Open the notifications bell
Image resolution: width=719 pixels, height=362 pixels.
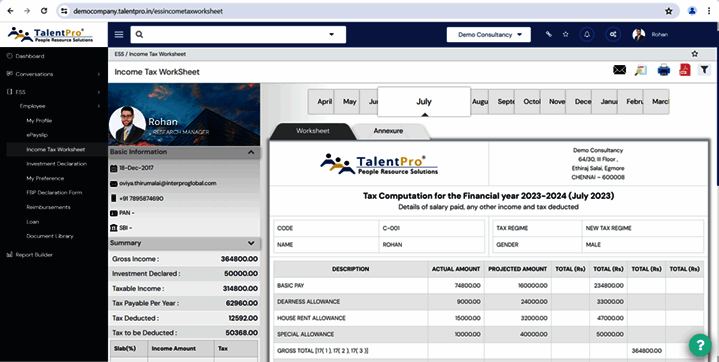pos(586,34)
